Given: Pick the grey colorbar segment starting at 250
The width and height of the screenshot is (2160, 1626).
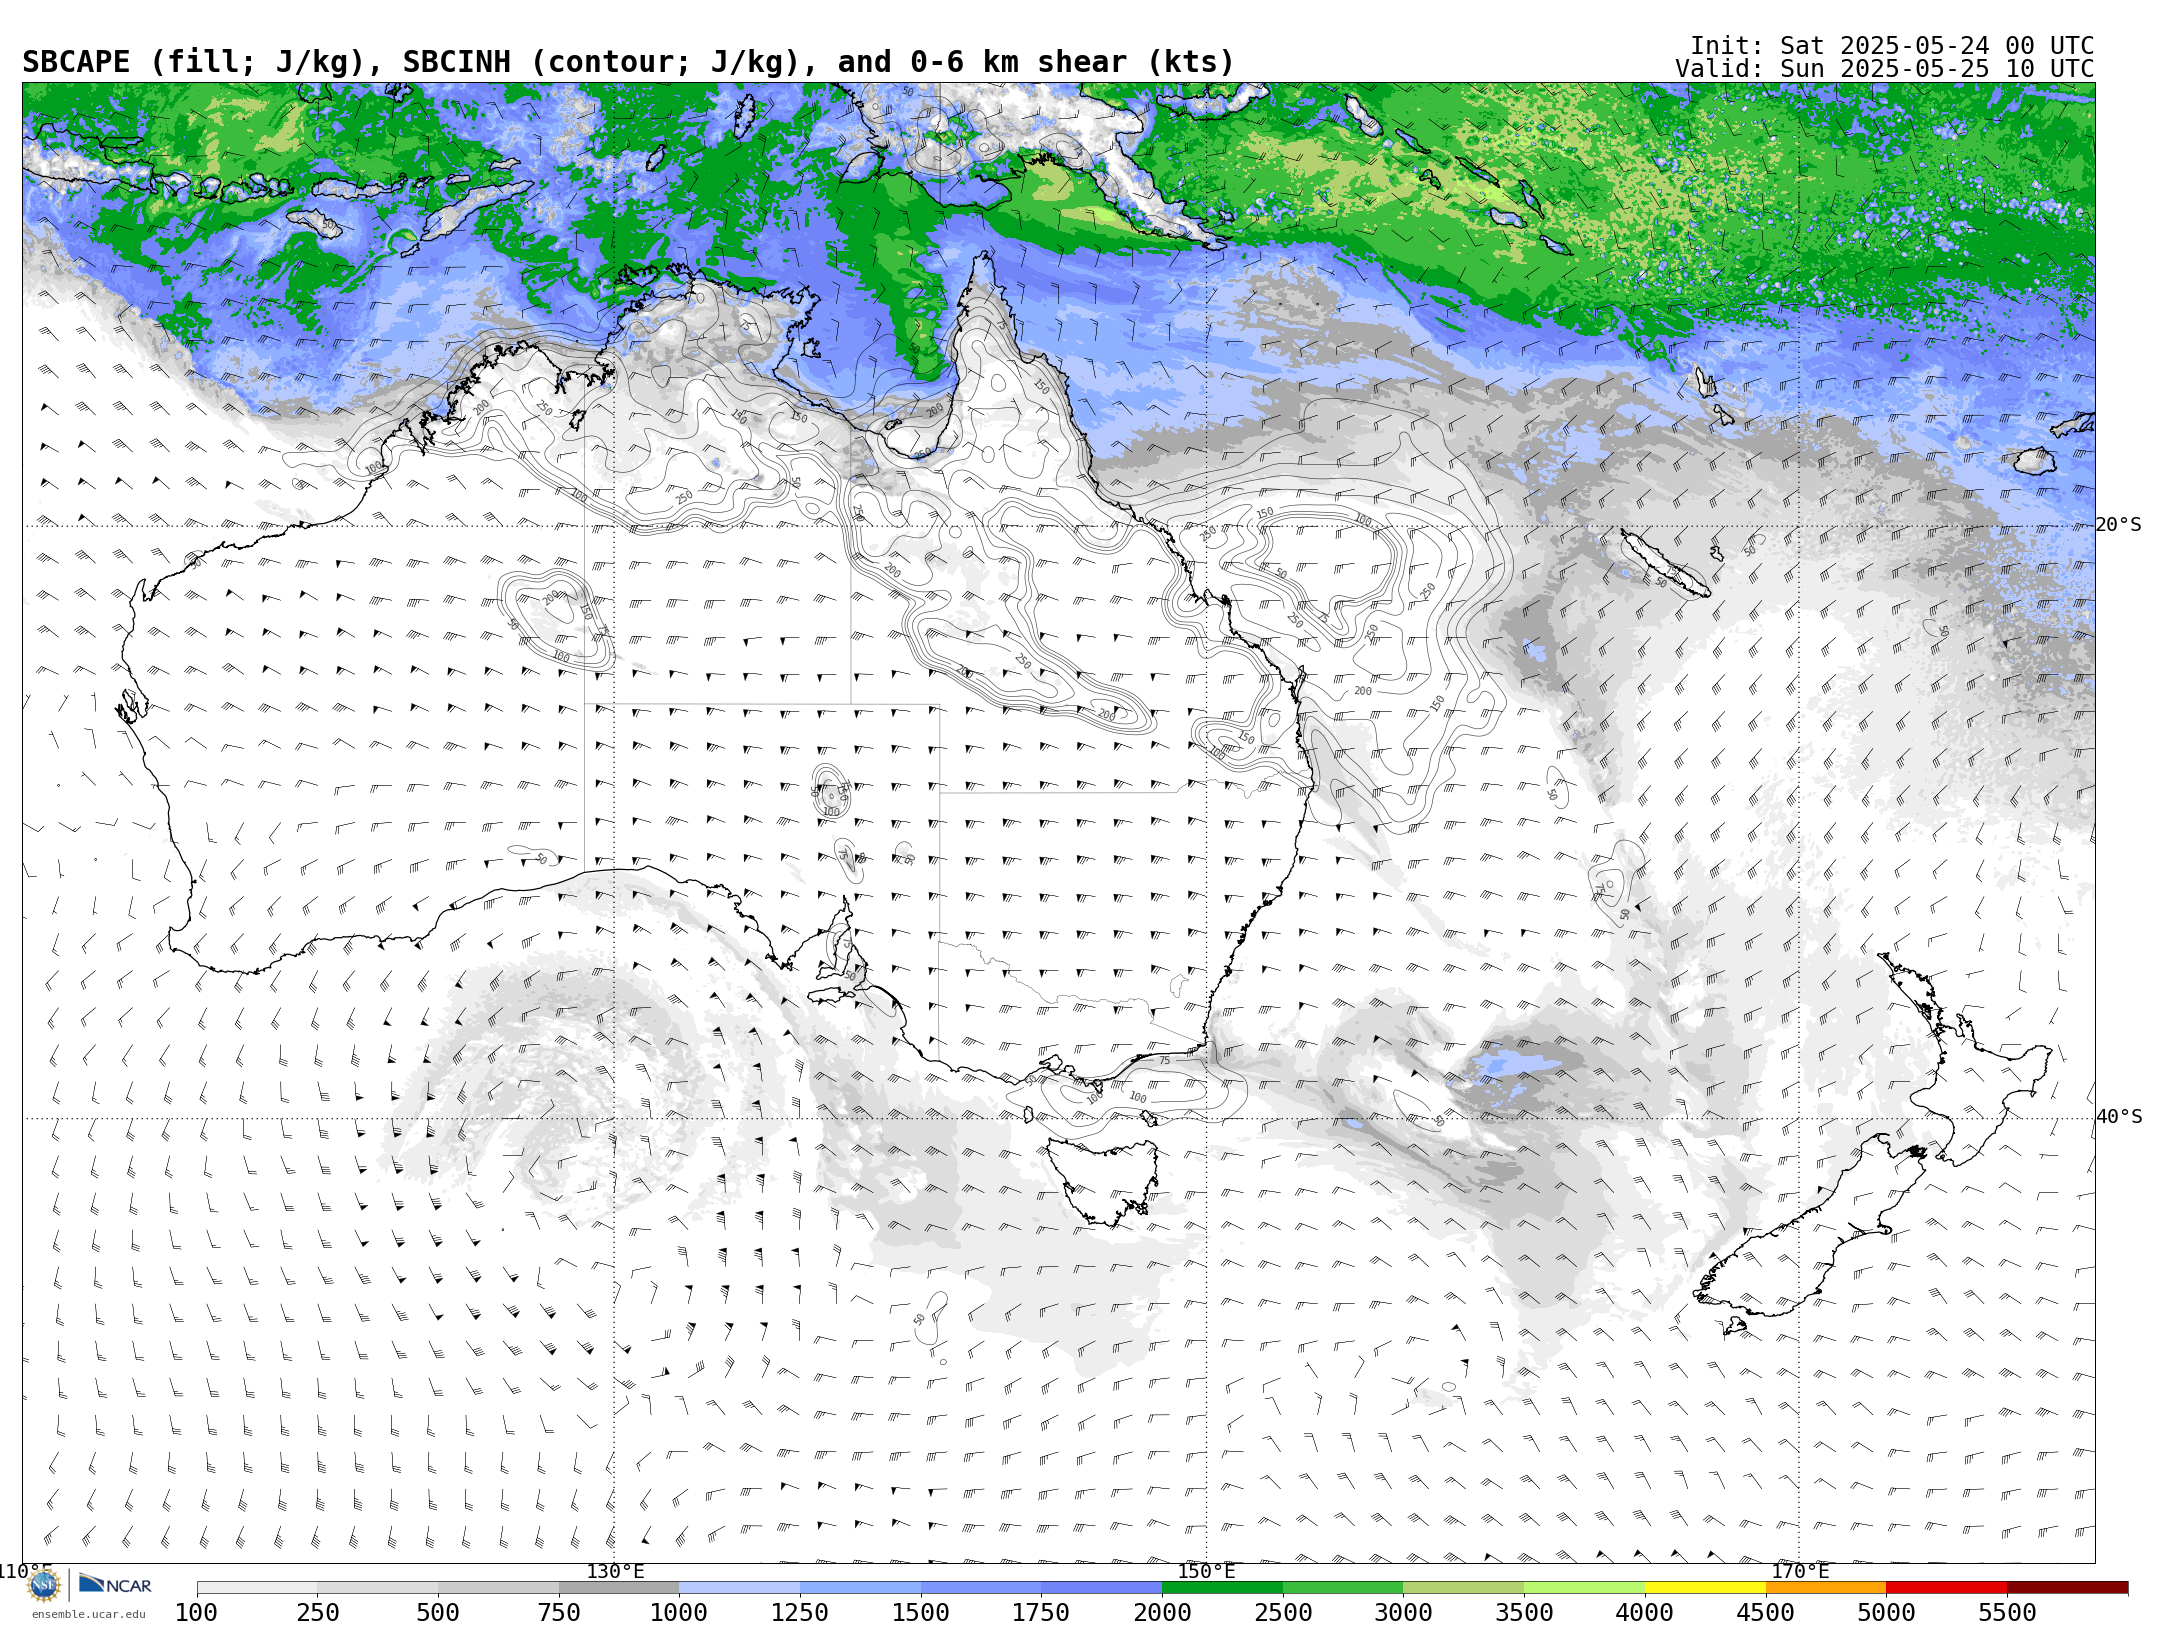Looking at the screenshot, I should click(x=378, y=1588).
